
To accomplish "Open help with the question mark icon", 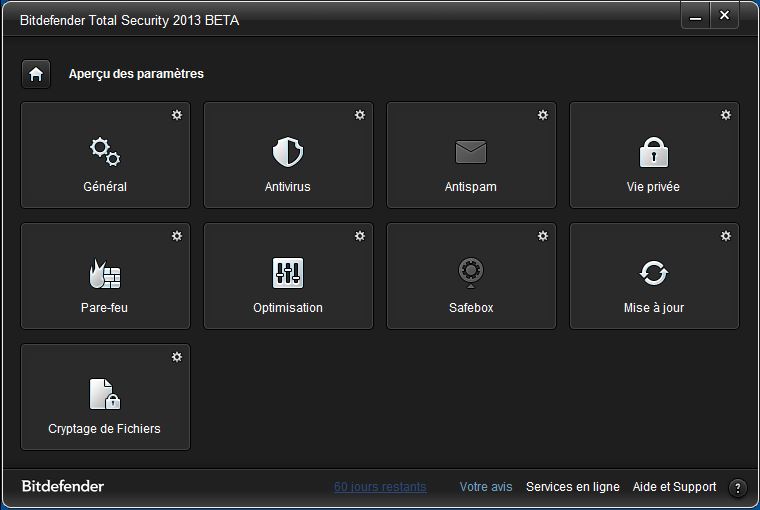I will [738, 488].
